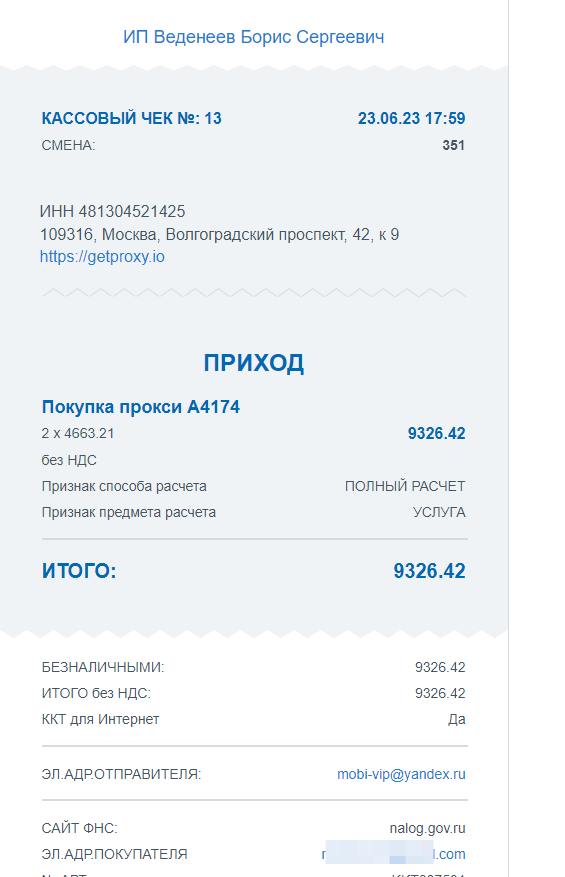Click the 2 x 4663.21 quantity line
Screen dimensions: 565x877
click(78, 433)
